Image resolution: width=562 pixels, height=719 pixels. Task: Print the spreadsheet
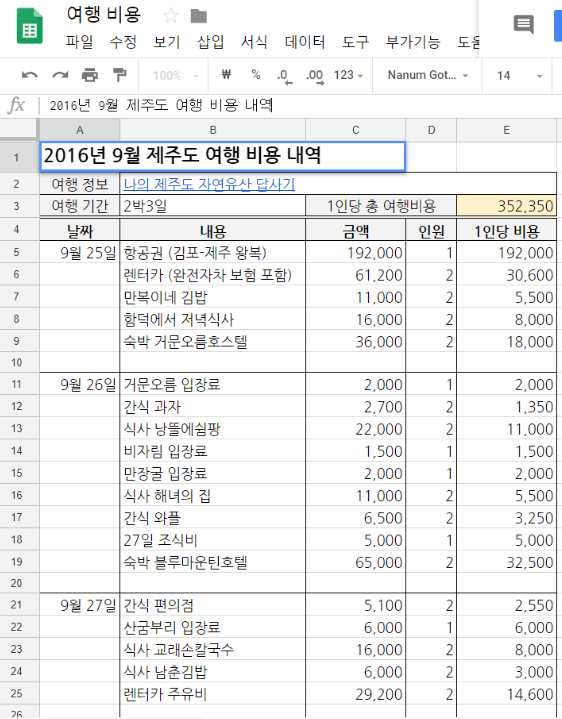[x=90, y=75]
